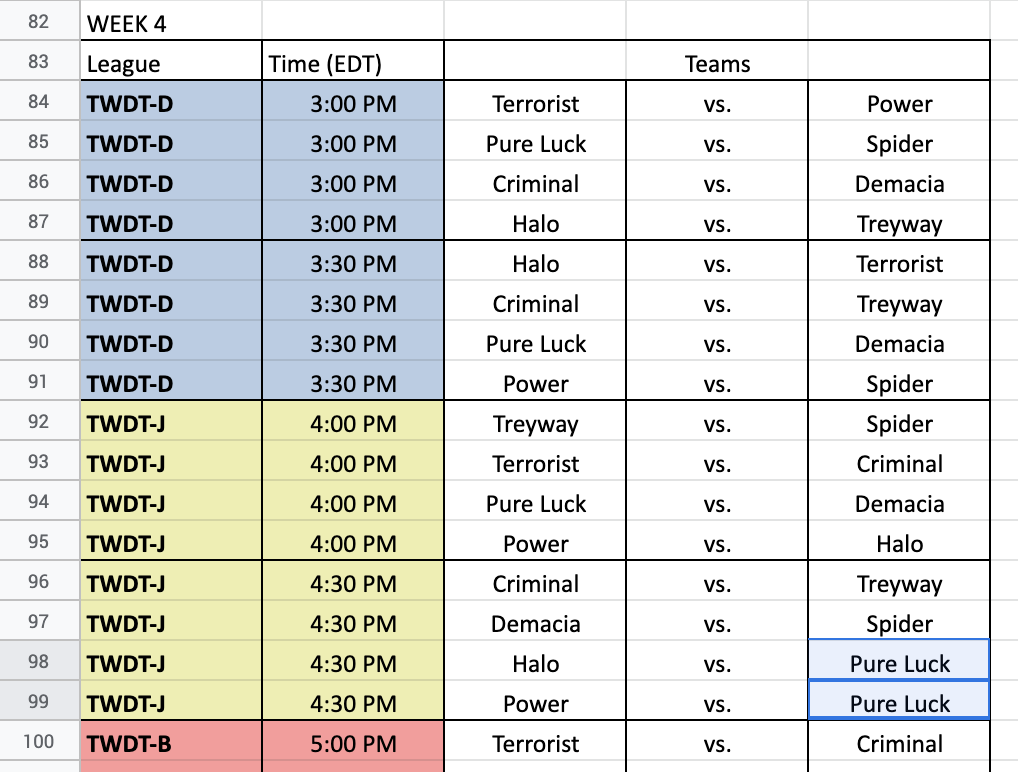Click Terrorist cell in row 84
Image resolution: width=1018 pixels, height=772 pixels.
coord(535,101)
